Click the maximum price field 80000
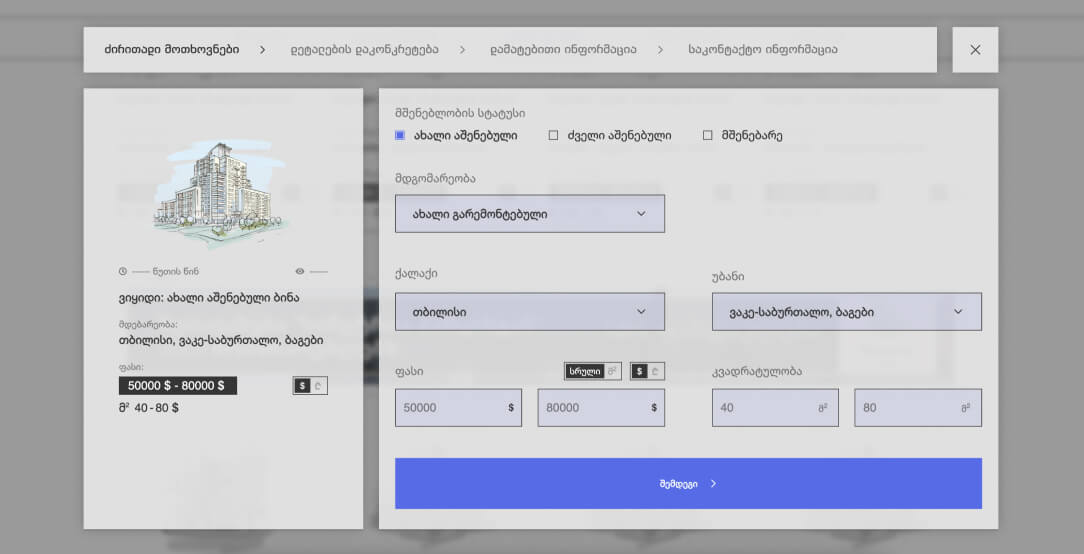This screenshot has width=1084, height=554. (x=601, y=407)
